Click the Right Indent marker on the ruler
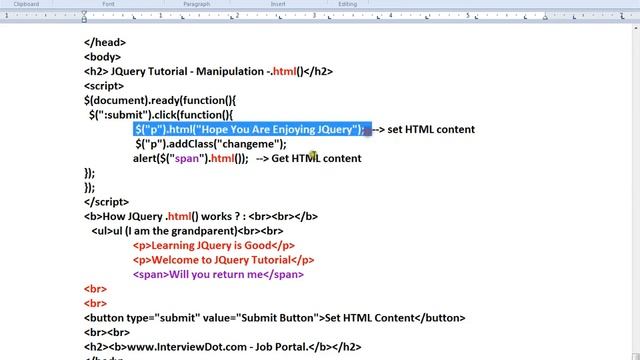The image size is (640, 360). [x=545, y=17]
